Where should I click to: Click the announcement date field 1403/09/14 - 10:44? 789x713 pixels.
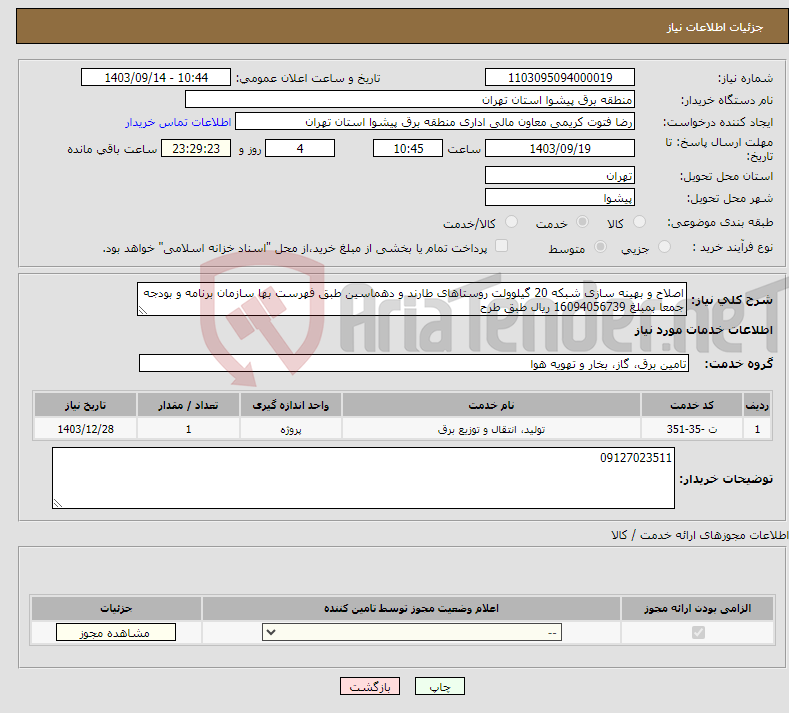pos(156,77)
